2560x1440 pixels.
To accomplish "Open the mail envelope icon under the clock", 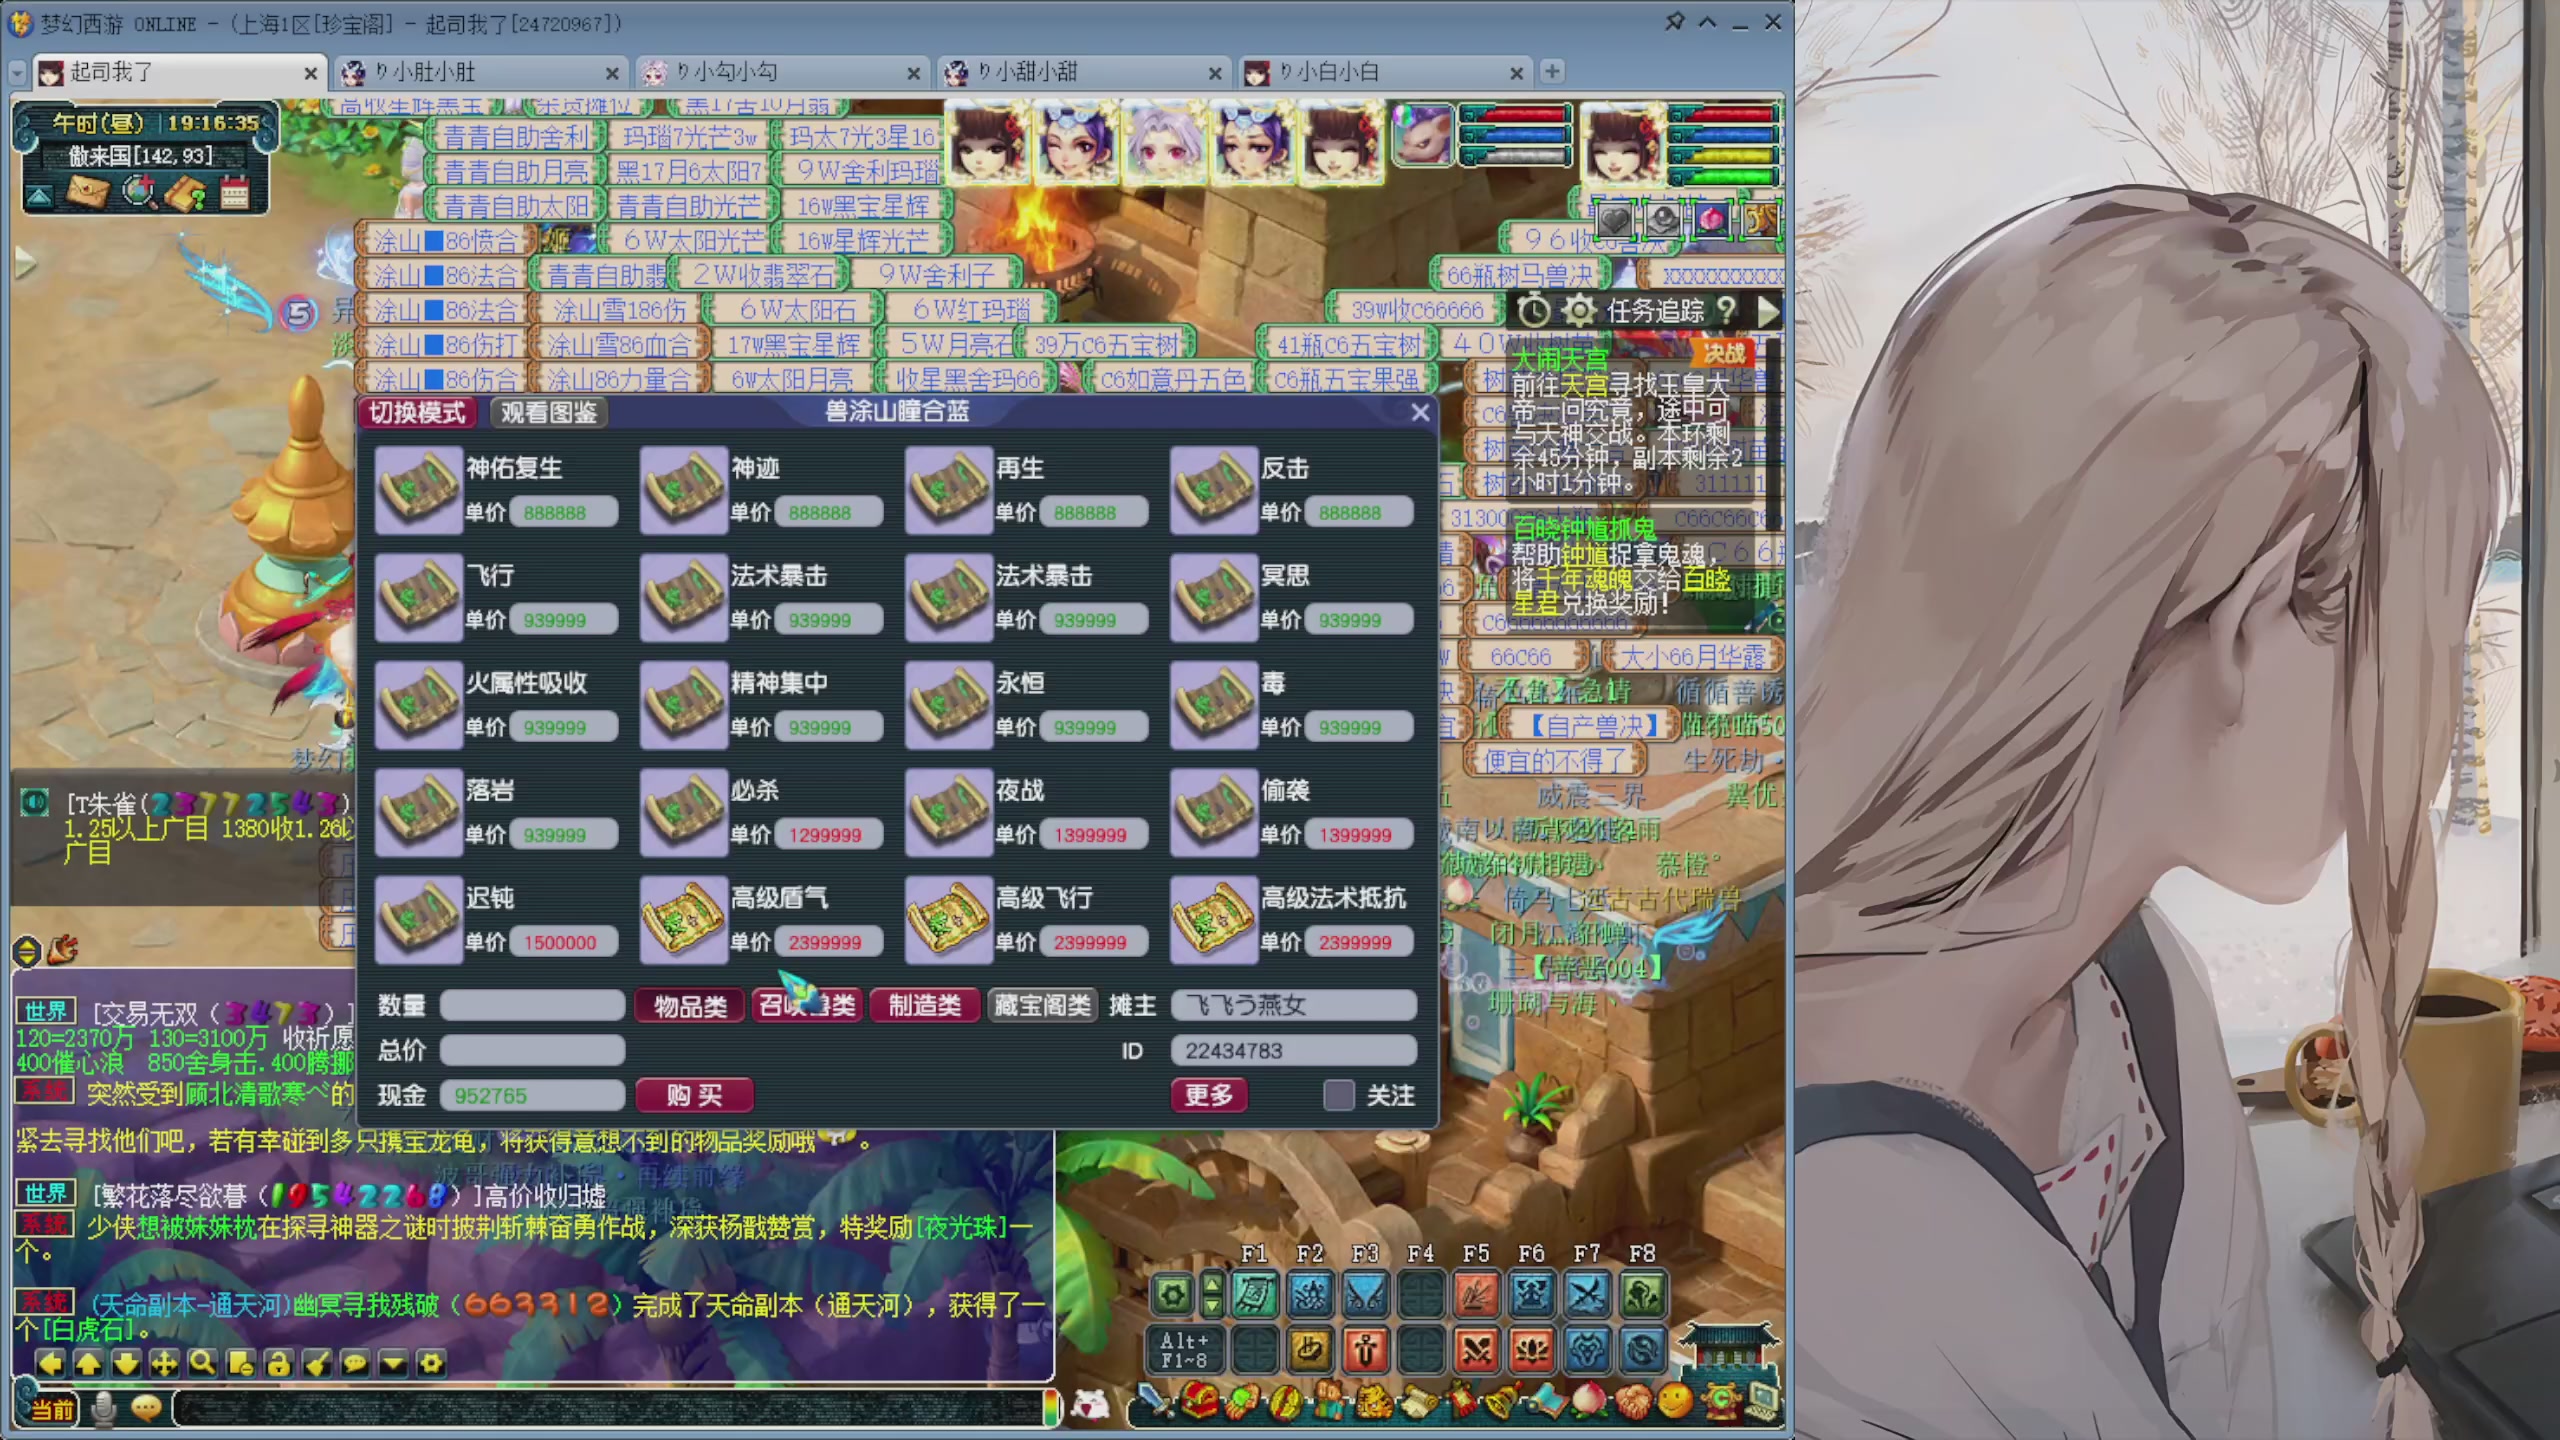I will pos(87,192).
